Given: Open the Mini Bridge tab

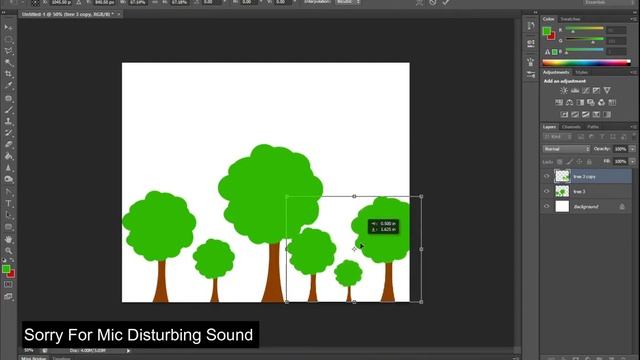Looking at the screenshot, I should (34, 358).
